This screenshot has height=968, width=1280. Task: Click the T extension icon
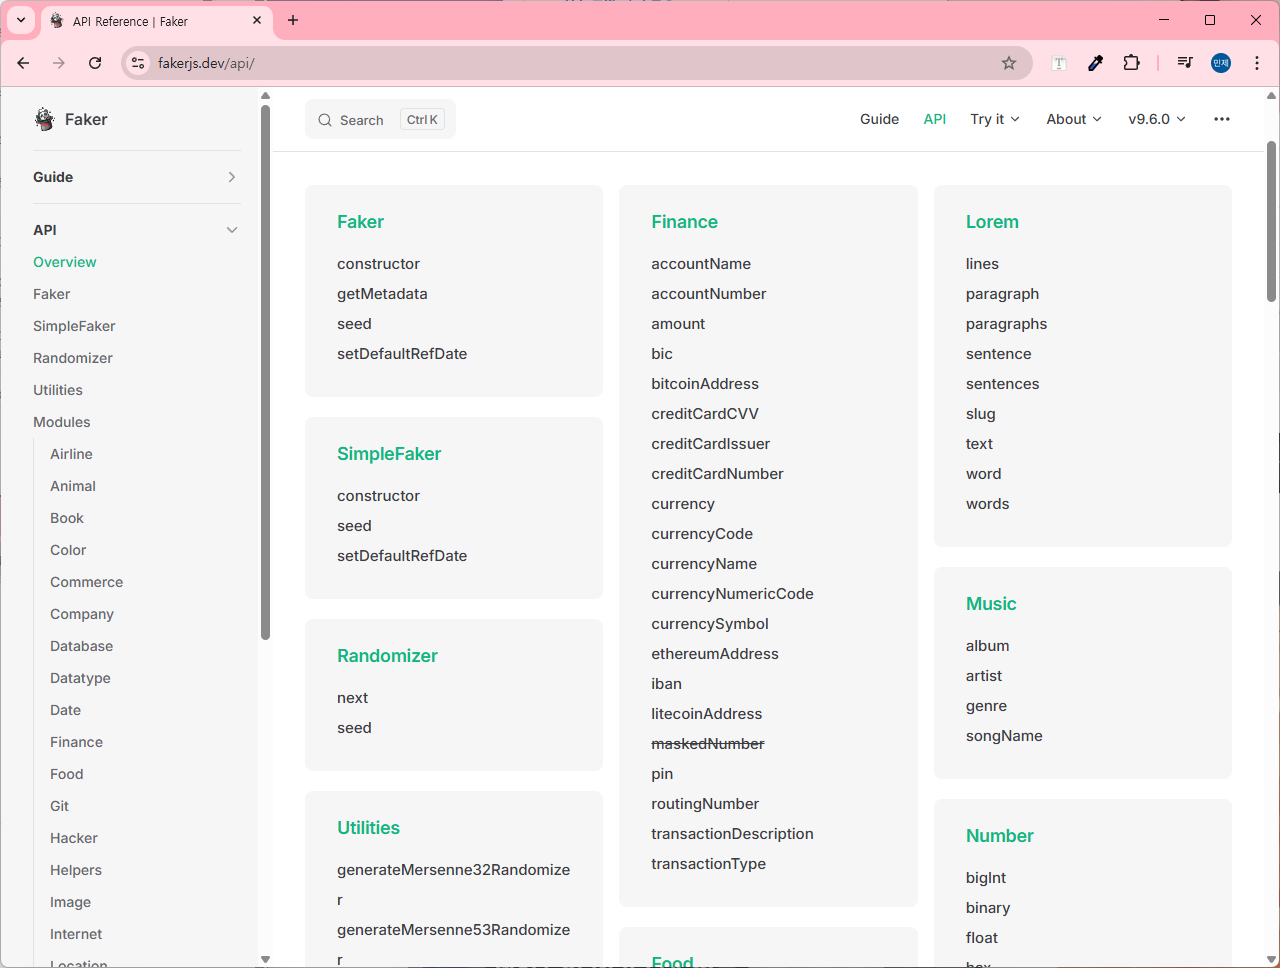click(x=1059, y=63)
